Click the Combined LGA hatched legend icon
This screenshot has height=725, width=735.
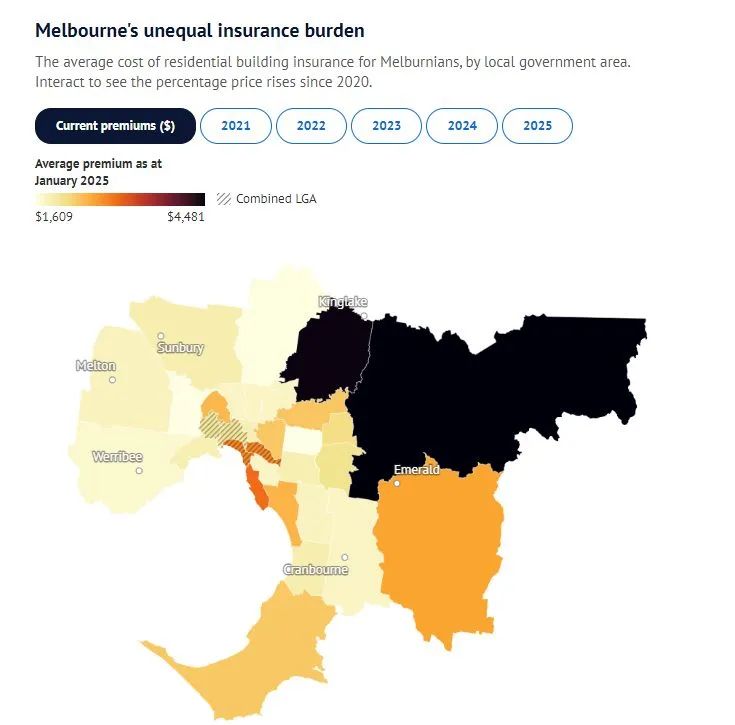tap(224, 199)
